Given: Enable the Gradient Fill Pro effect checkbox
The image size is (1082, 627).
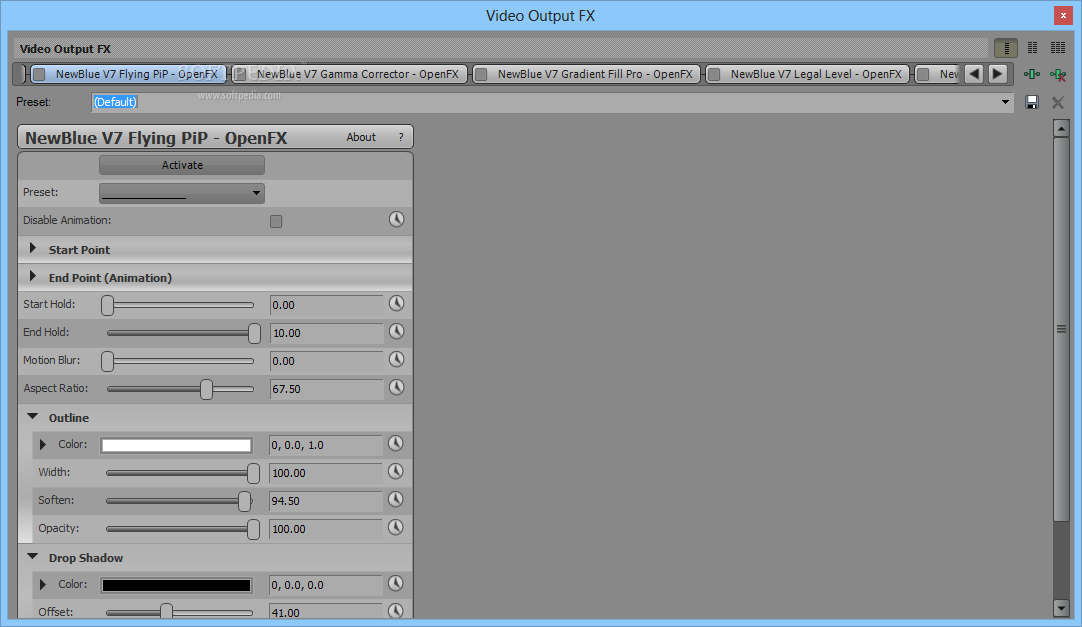Looking at the screenshot, I should [x=481, y=74].
